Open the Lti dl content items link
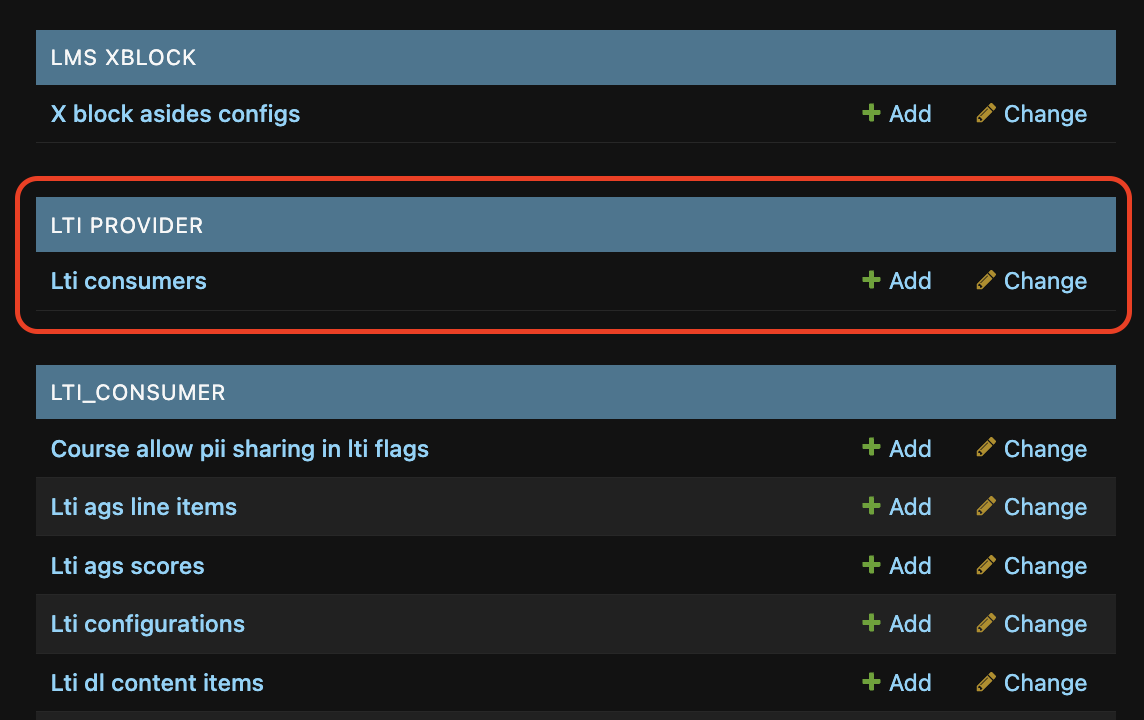The height and width of the screenshot is (720, 1144). click(x=157, y=683)
